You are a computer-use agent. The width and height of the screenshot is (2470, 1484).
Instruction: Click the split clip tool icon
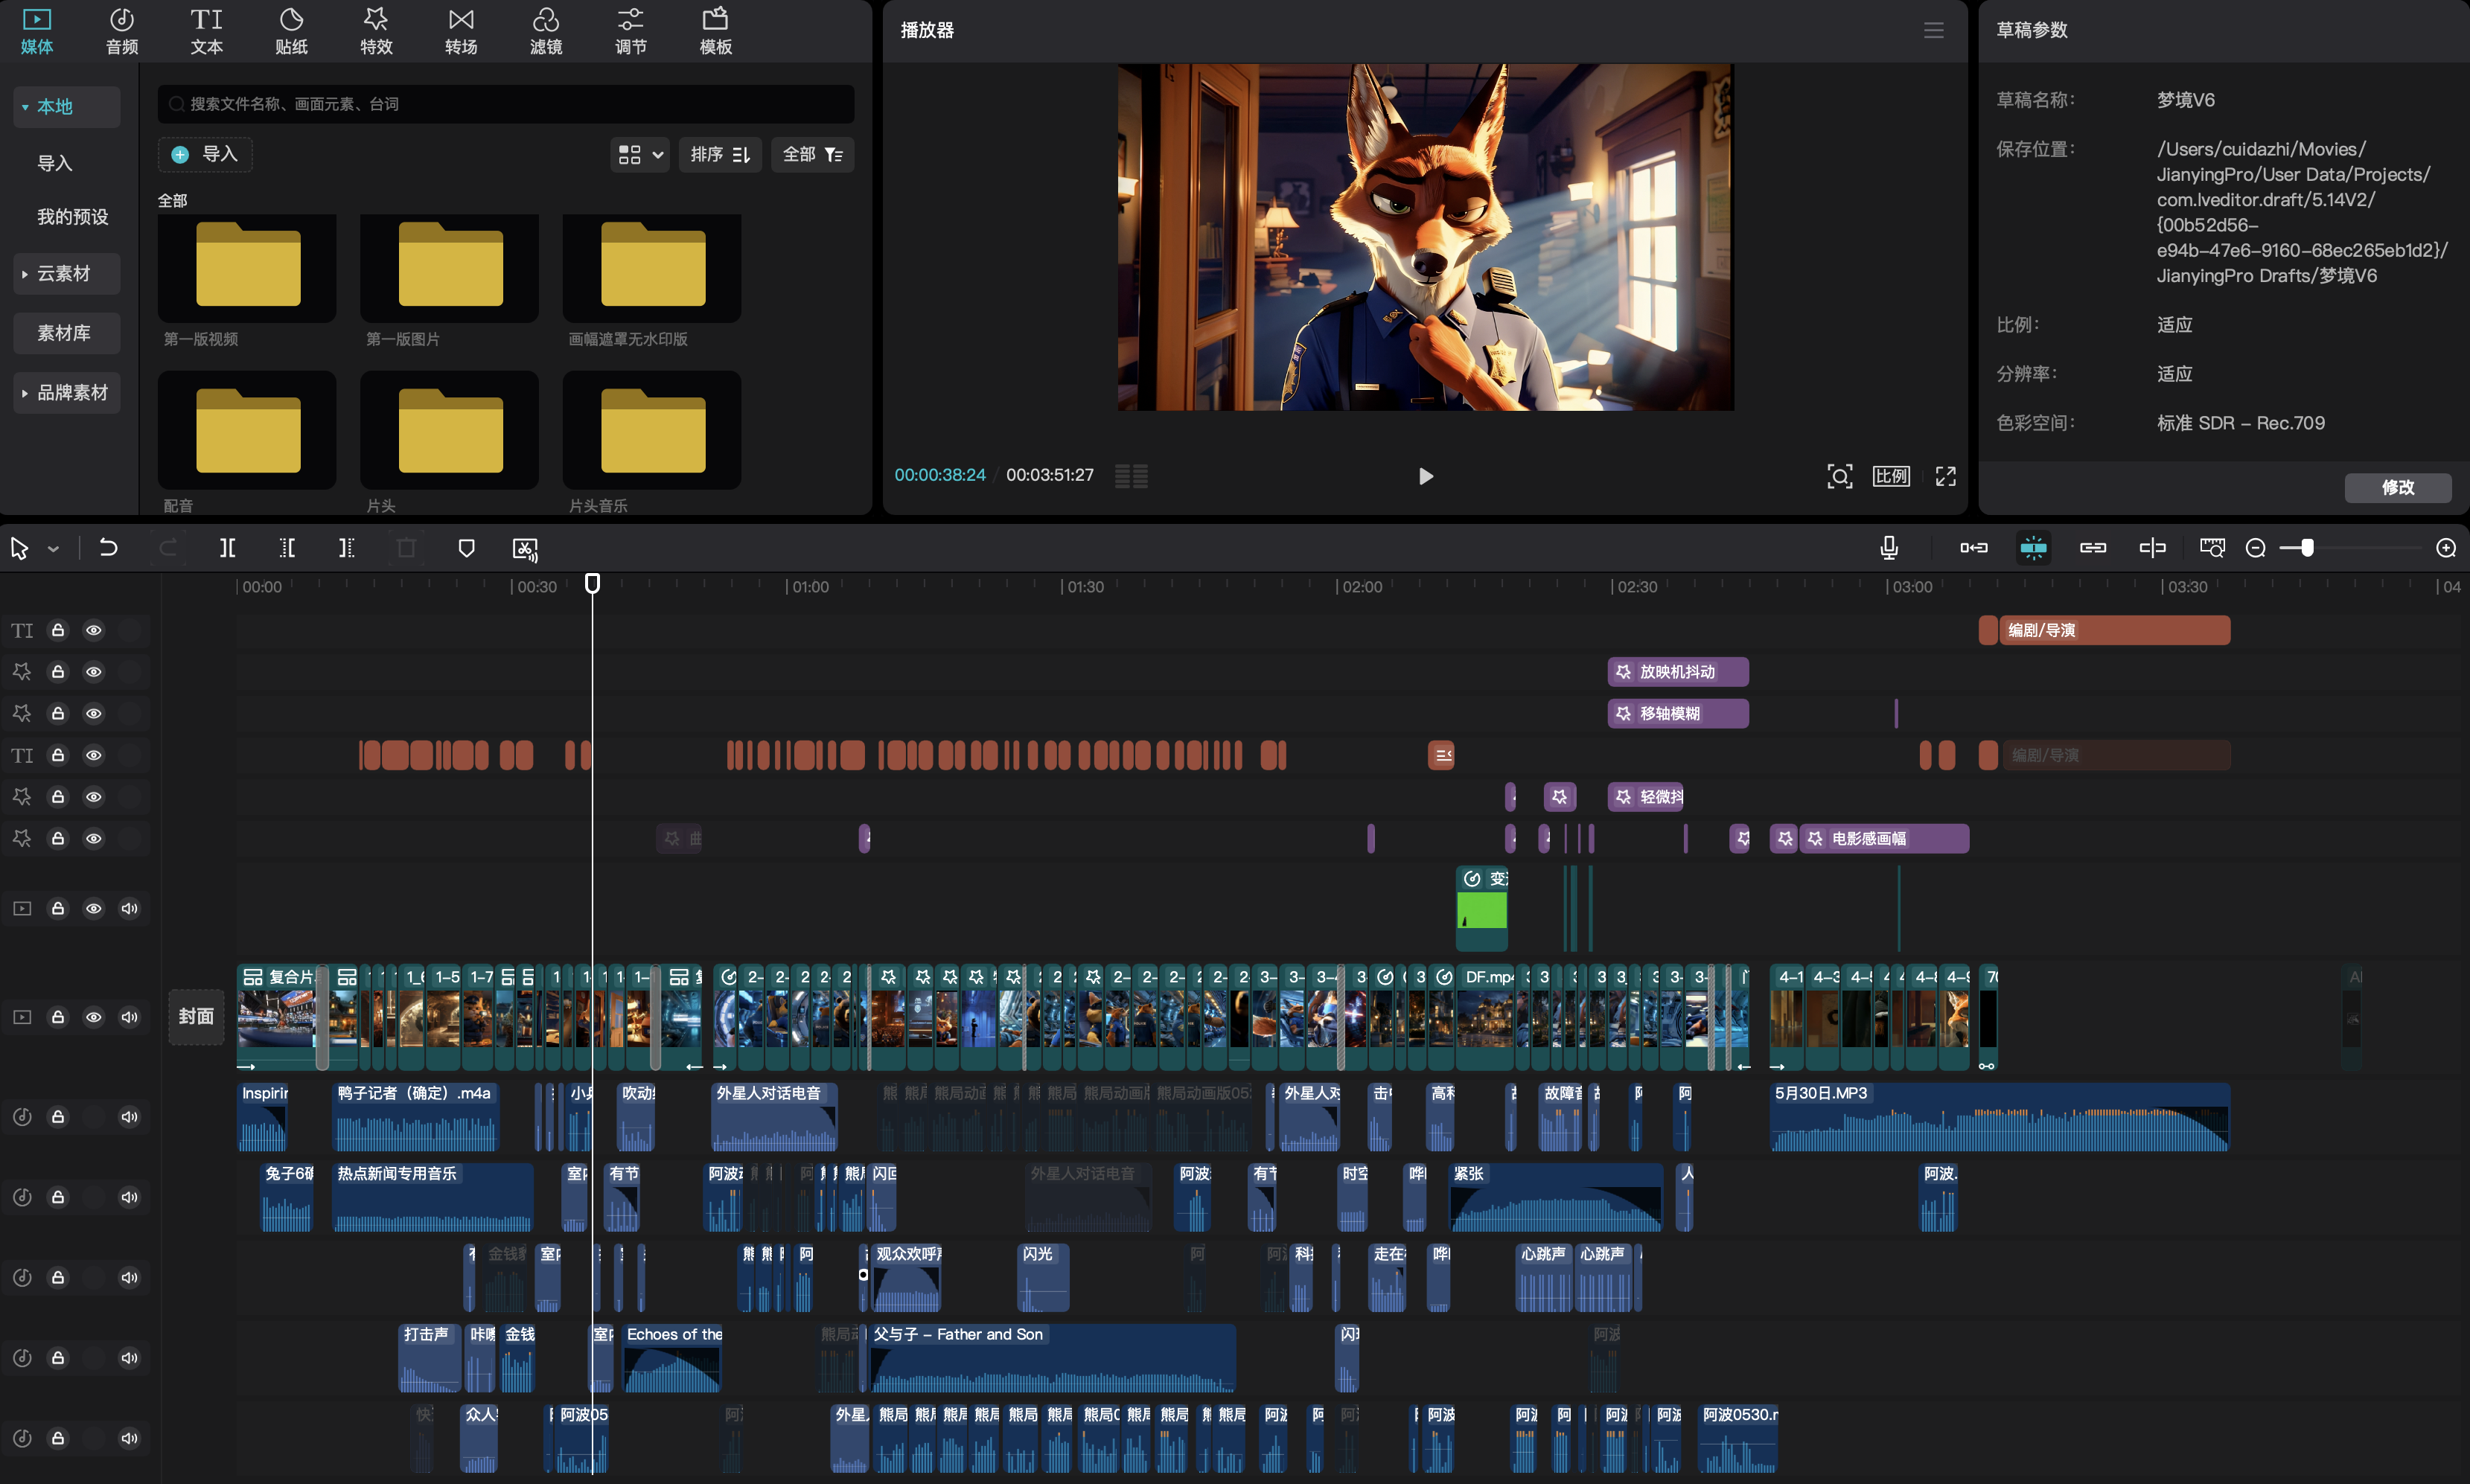point(227,547)
